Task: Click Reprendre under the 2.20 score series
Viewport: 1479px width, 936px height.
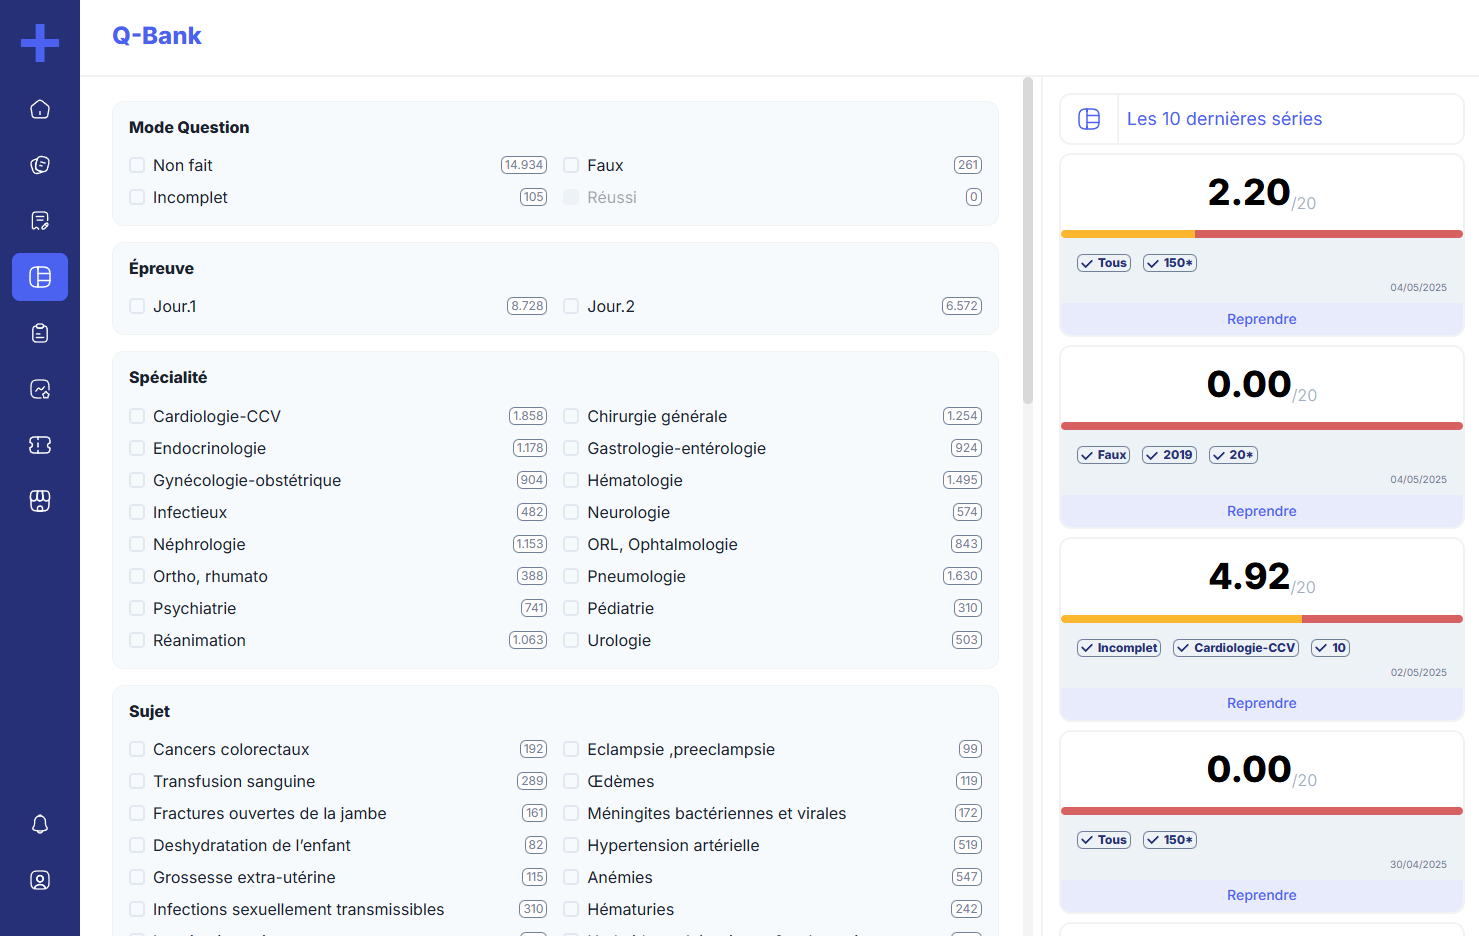Action: point(1261,319)
